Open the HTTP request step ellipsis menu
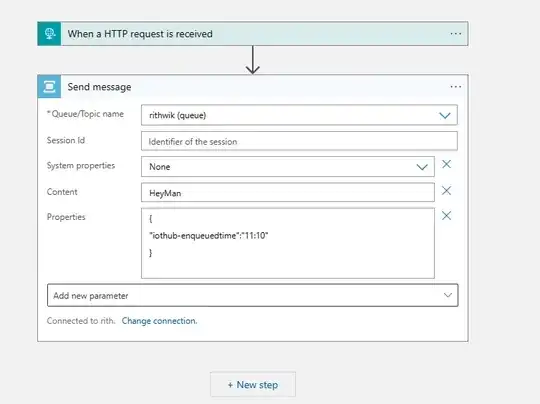540x404 pixels. click(456, 34)
